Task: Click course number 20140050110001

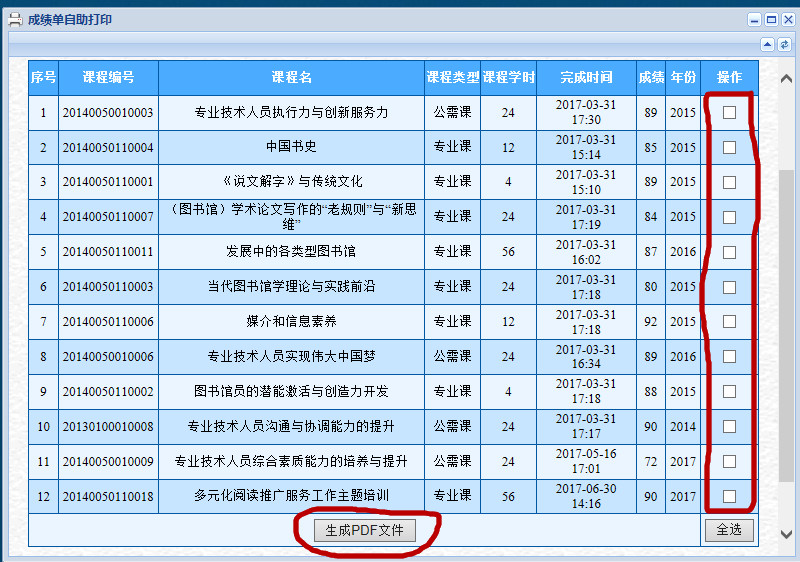Action: coord(108,182)
